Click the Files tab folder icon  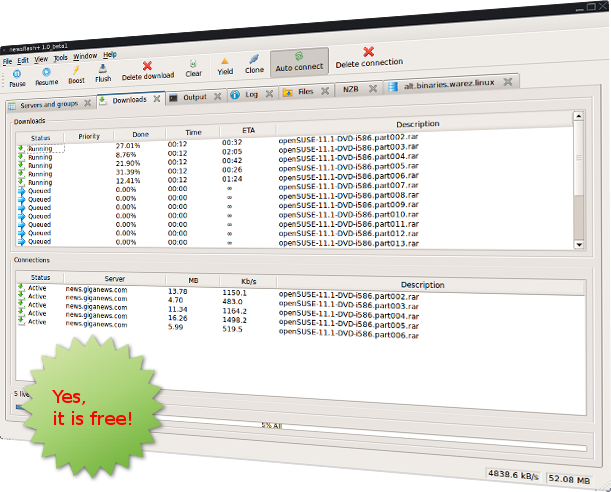coord(288,92)
